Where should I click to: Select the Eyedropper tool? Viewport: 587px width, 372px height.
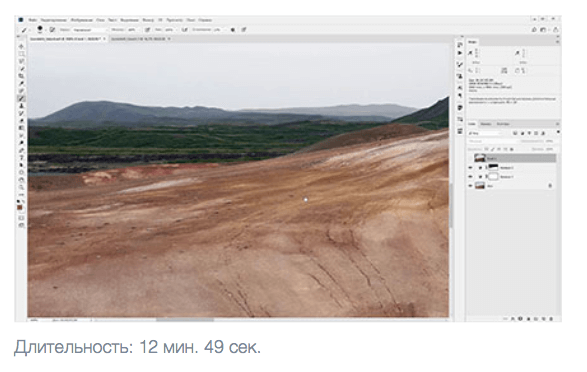(x=21, y=83)
